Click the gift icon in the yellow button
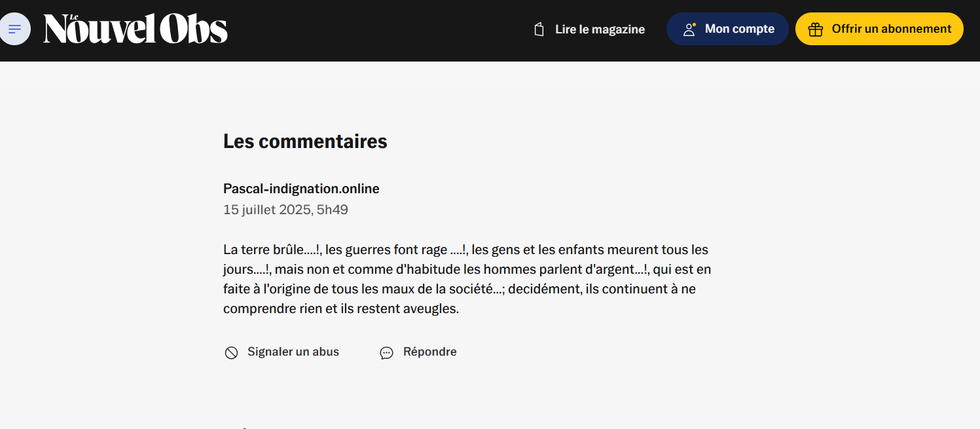 coord(815,29)
